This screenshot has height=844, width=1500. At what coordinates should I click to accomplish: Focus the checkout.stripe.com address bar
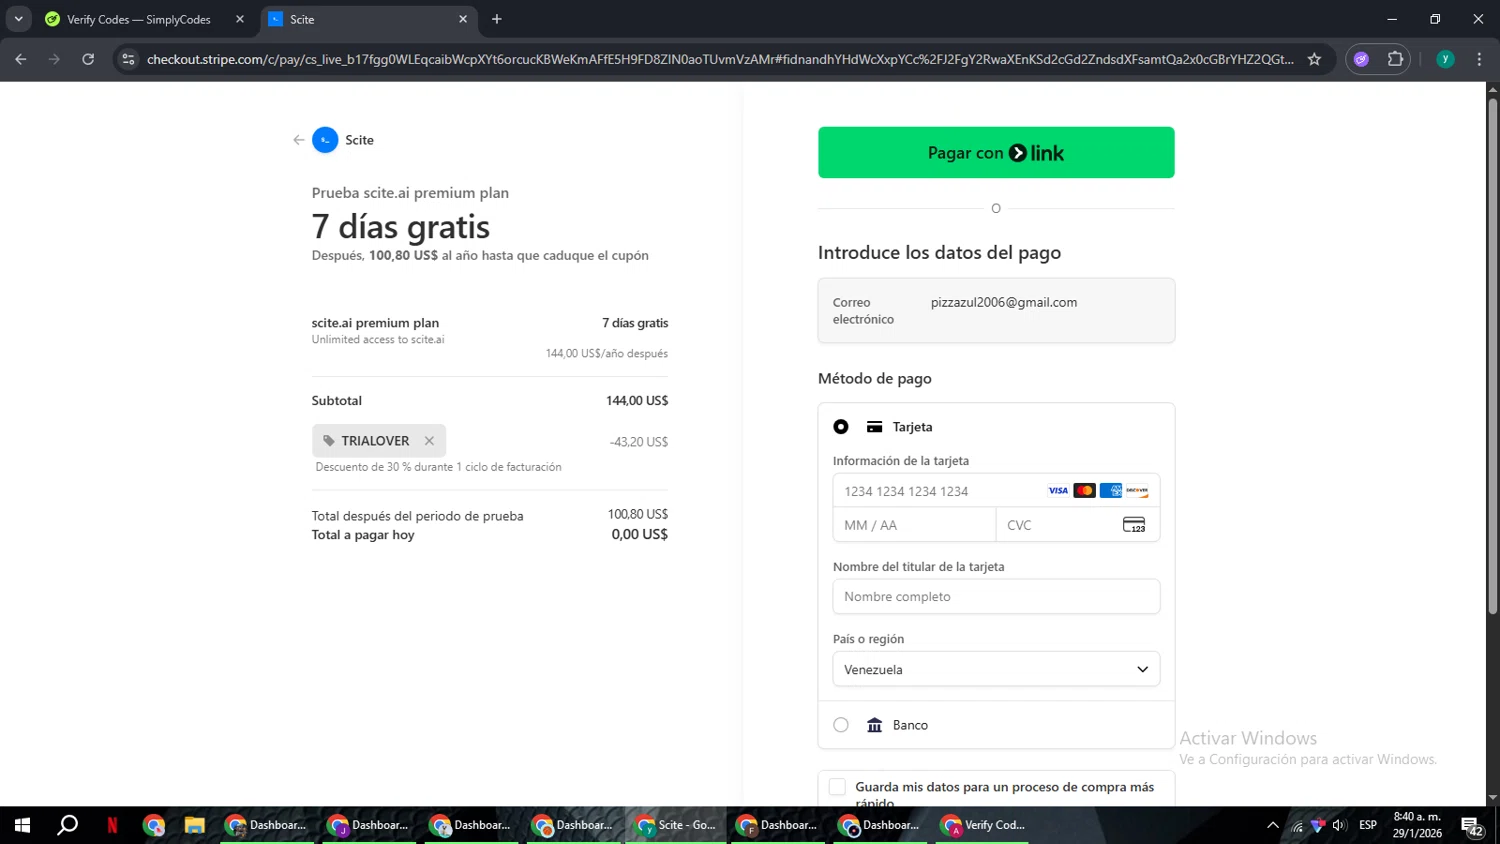click(x=719, y=59)
